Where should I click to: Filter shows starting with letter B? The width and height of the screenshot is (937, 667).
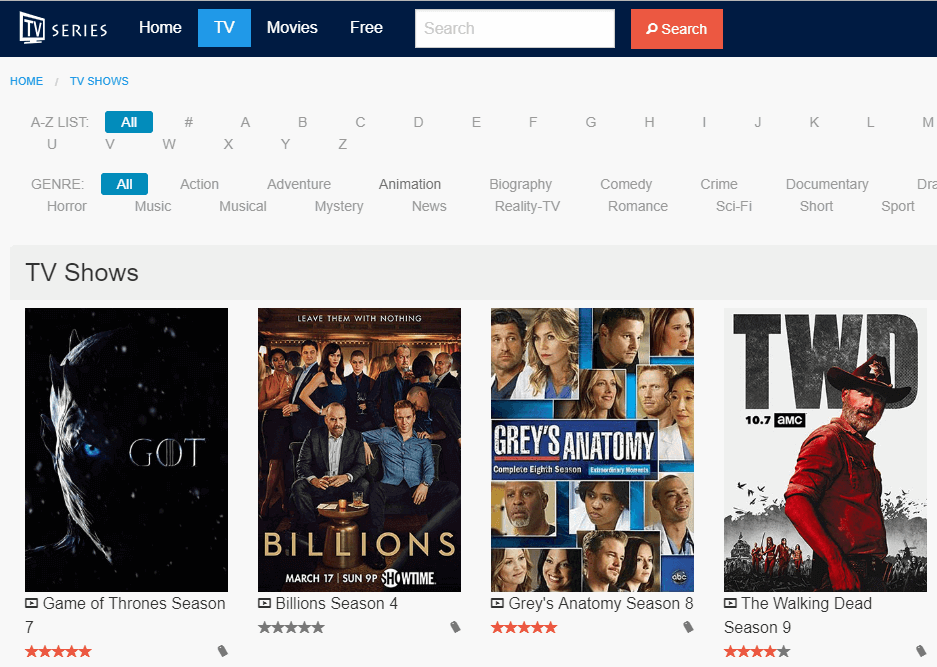pyautogui.click(x=302, y=123)
